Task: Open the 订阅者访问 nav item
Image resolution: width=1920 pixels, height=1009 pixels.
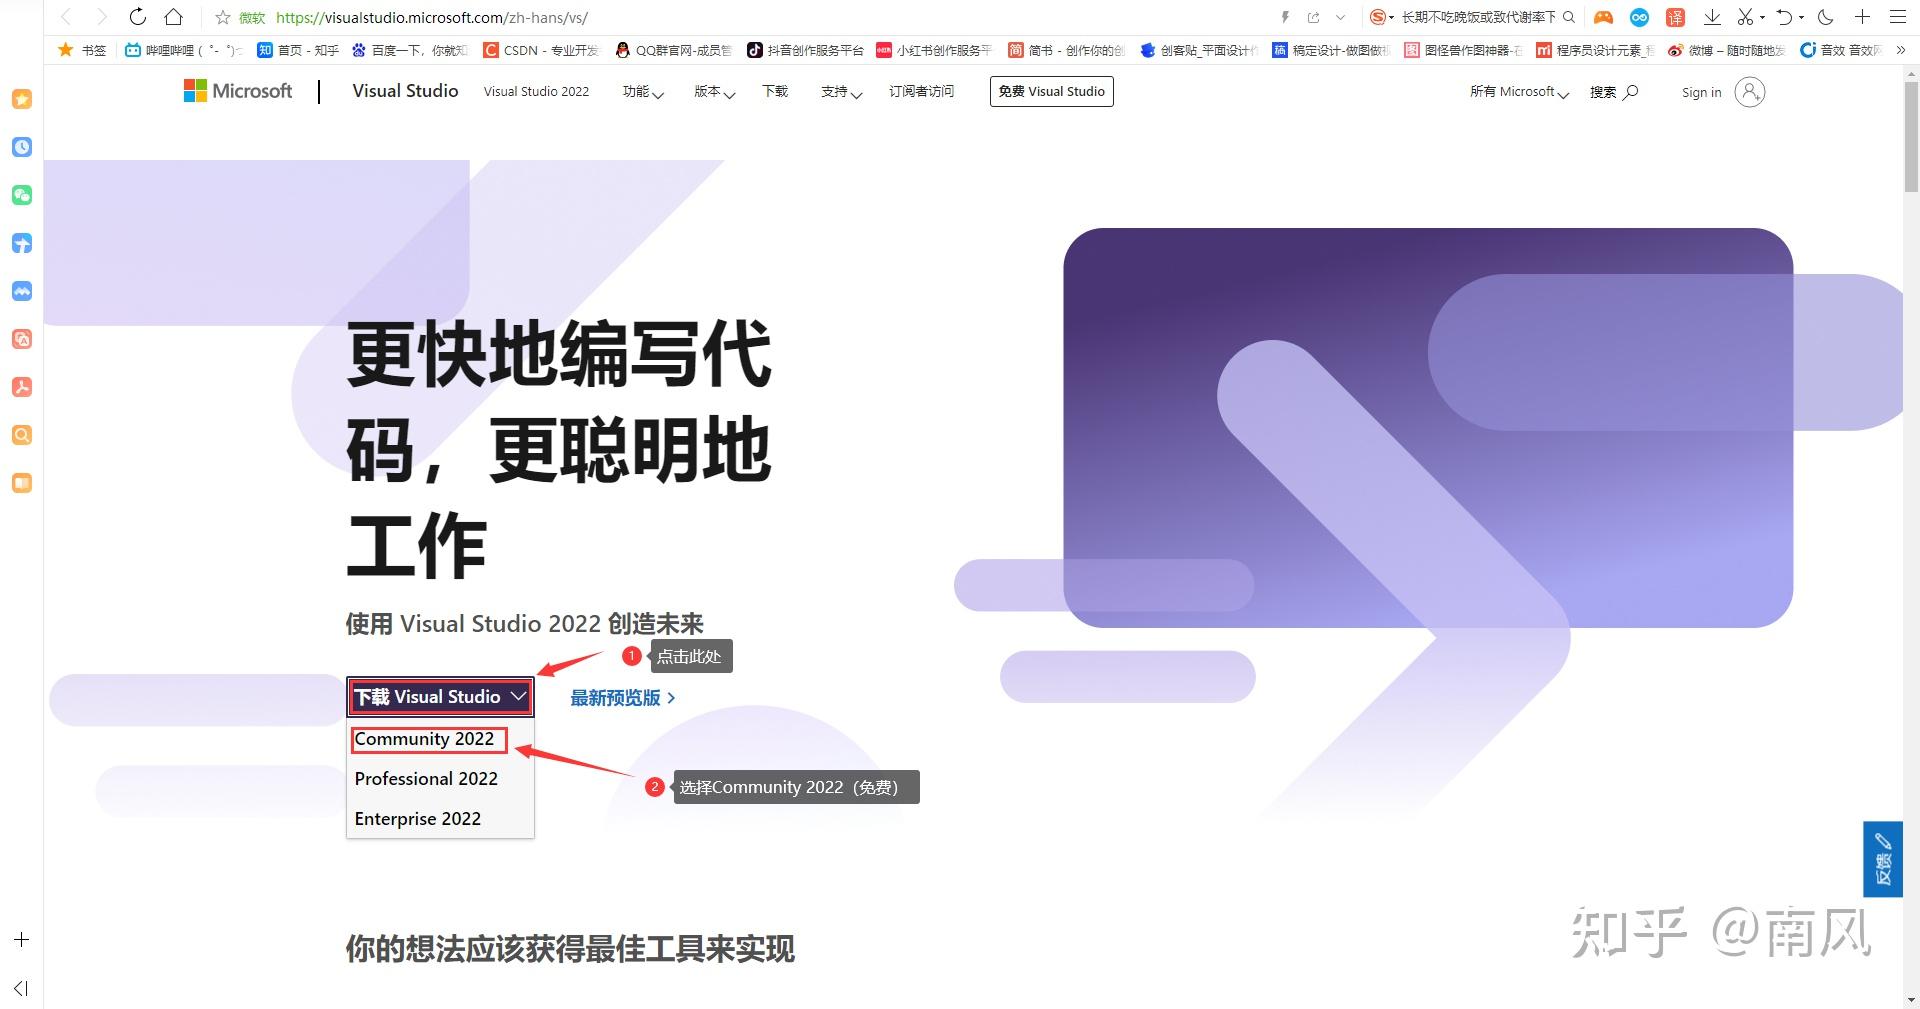Action: 921,91
